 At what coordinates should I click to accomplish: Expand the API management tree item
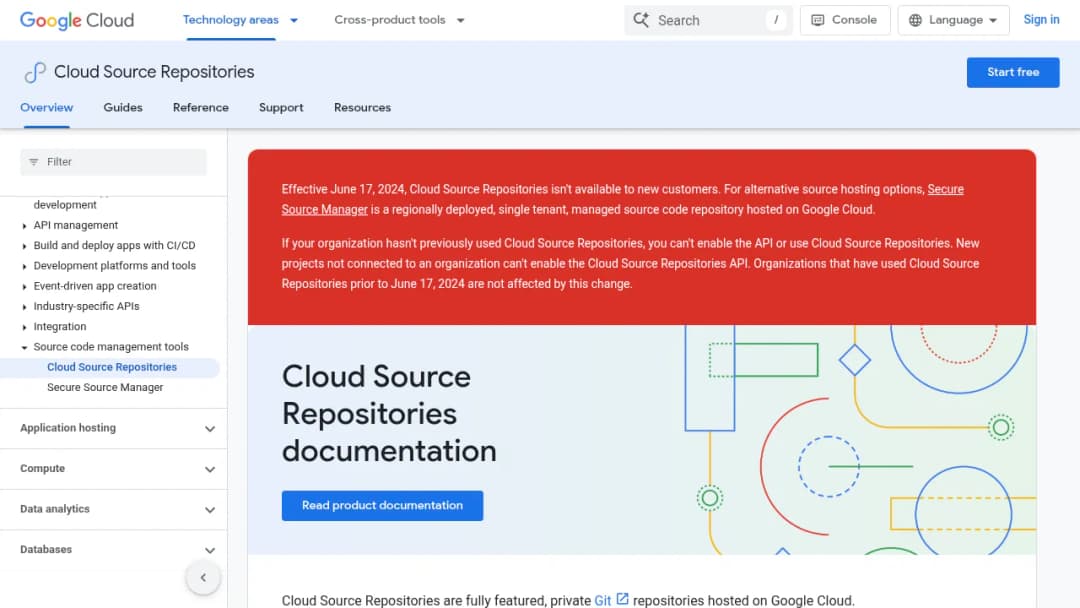[24, 226]
